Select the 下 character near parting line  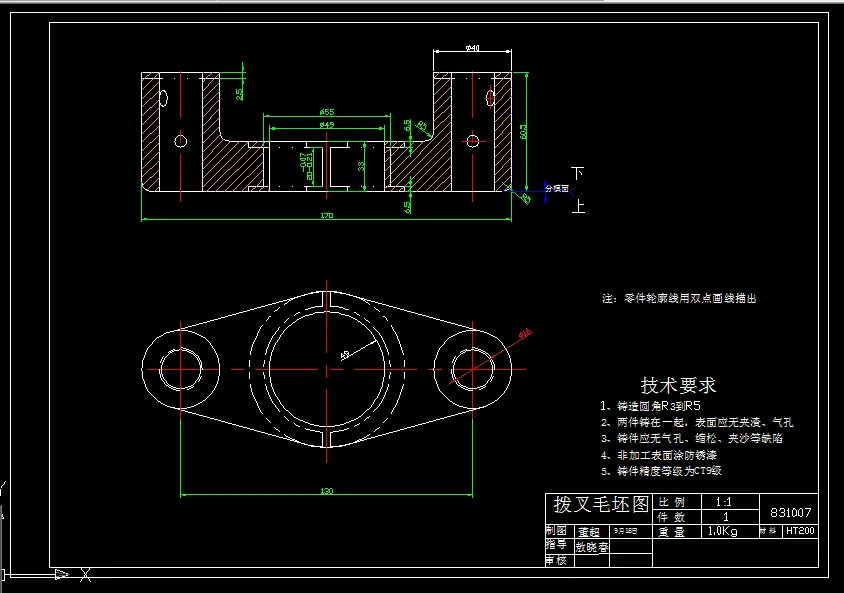[578, 173]
